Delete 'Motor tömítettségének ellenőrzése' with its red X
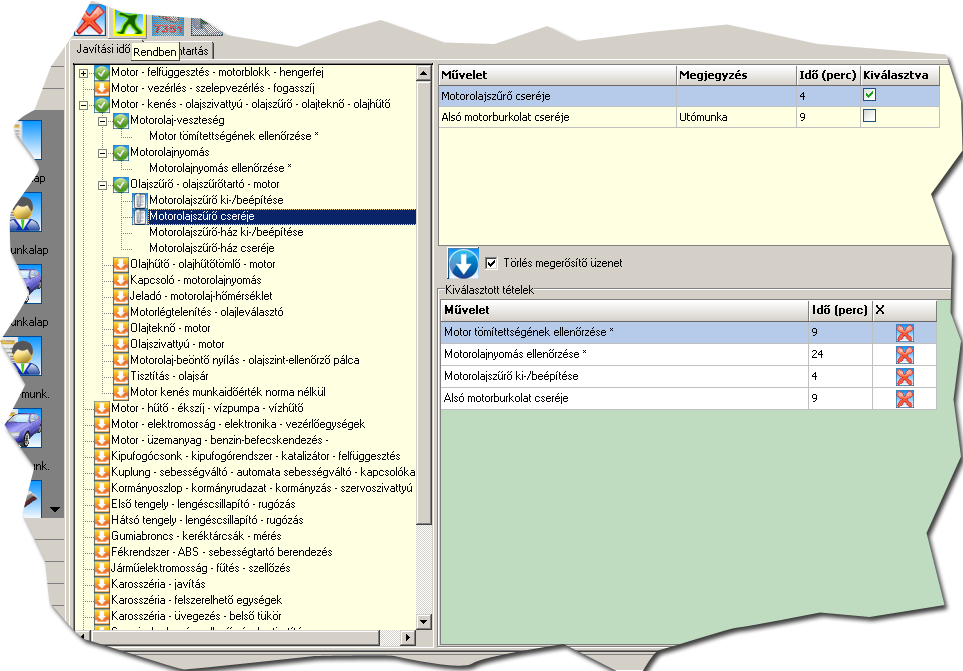 pyautogui.click(x=905, y=332)
